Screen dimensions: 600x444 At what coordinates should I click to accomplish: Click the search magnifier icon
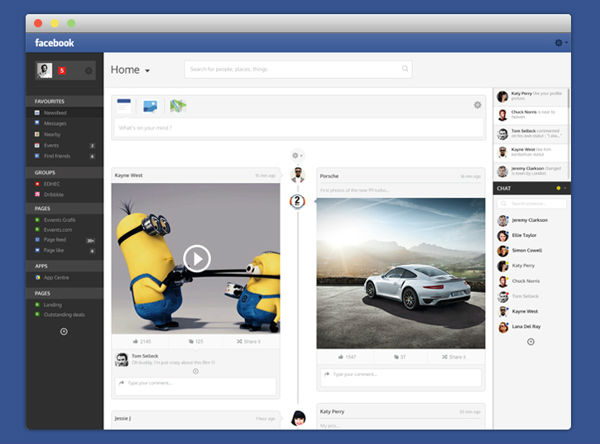click(x=405, y=69)
